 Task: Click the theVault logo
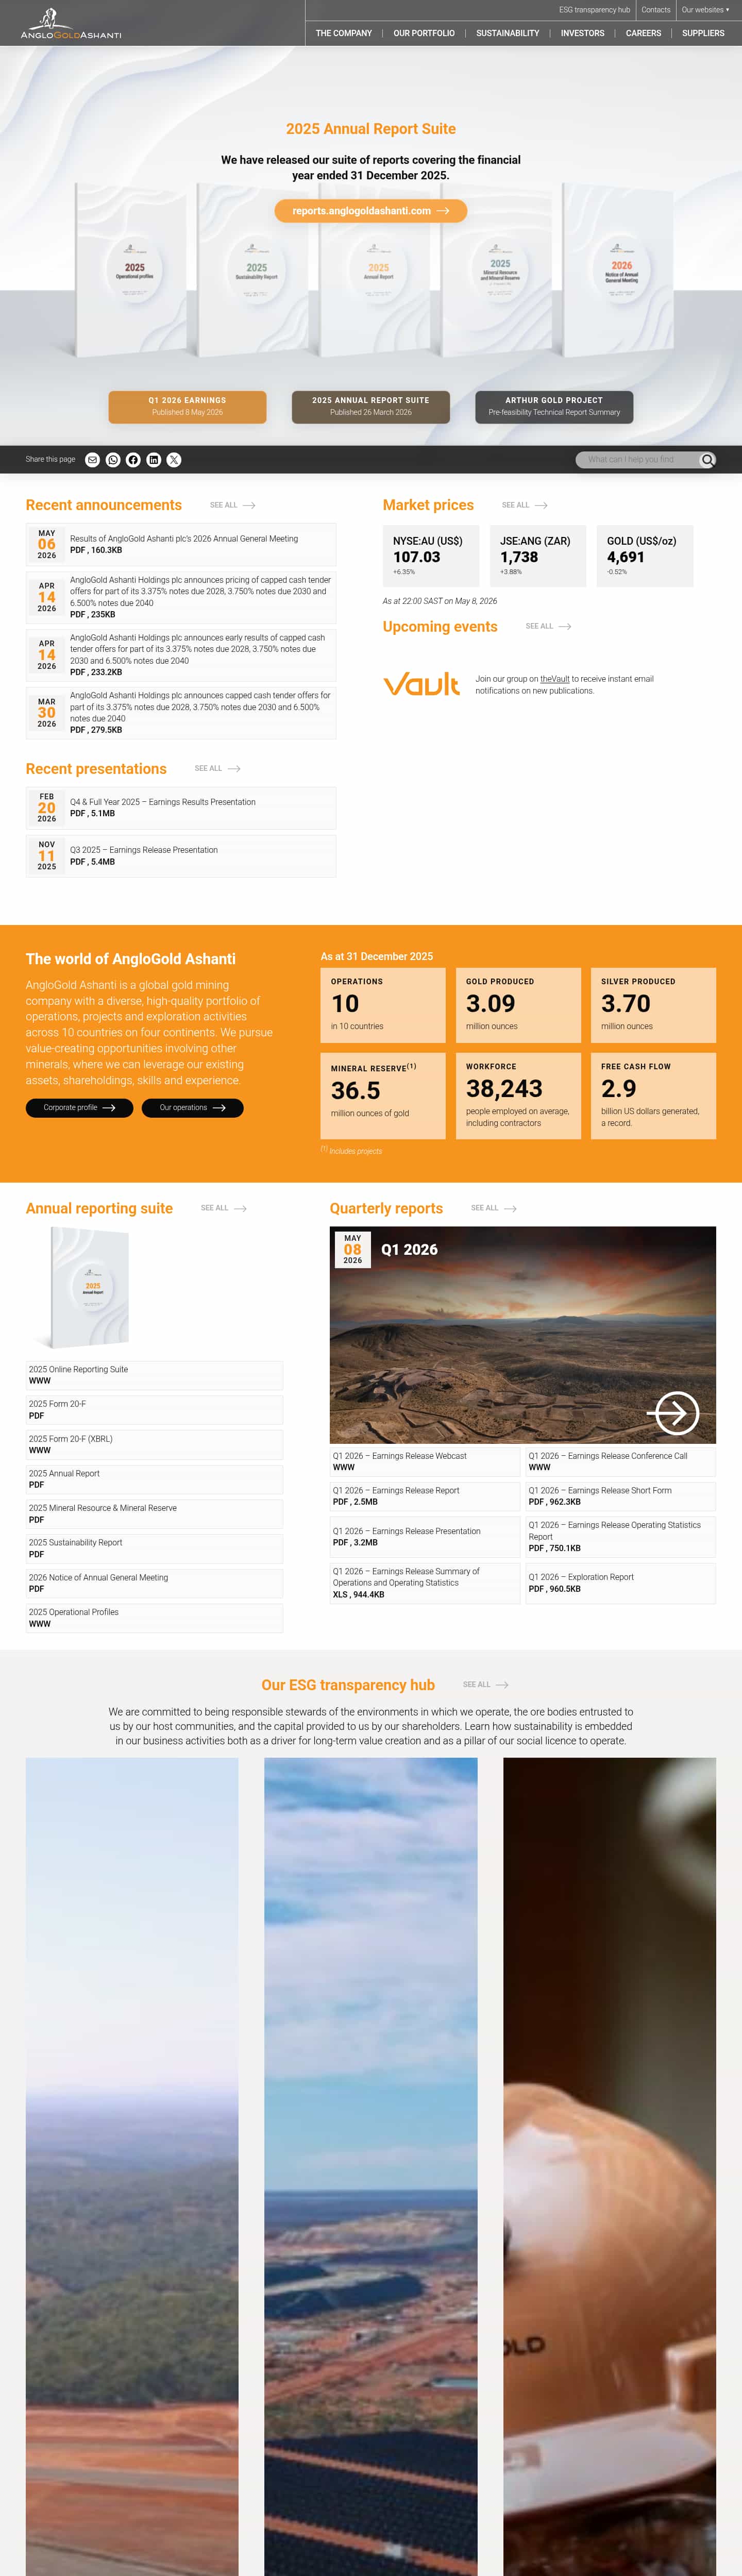(421, 685)
